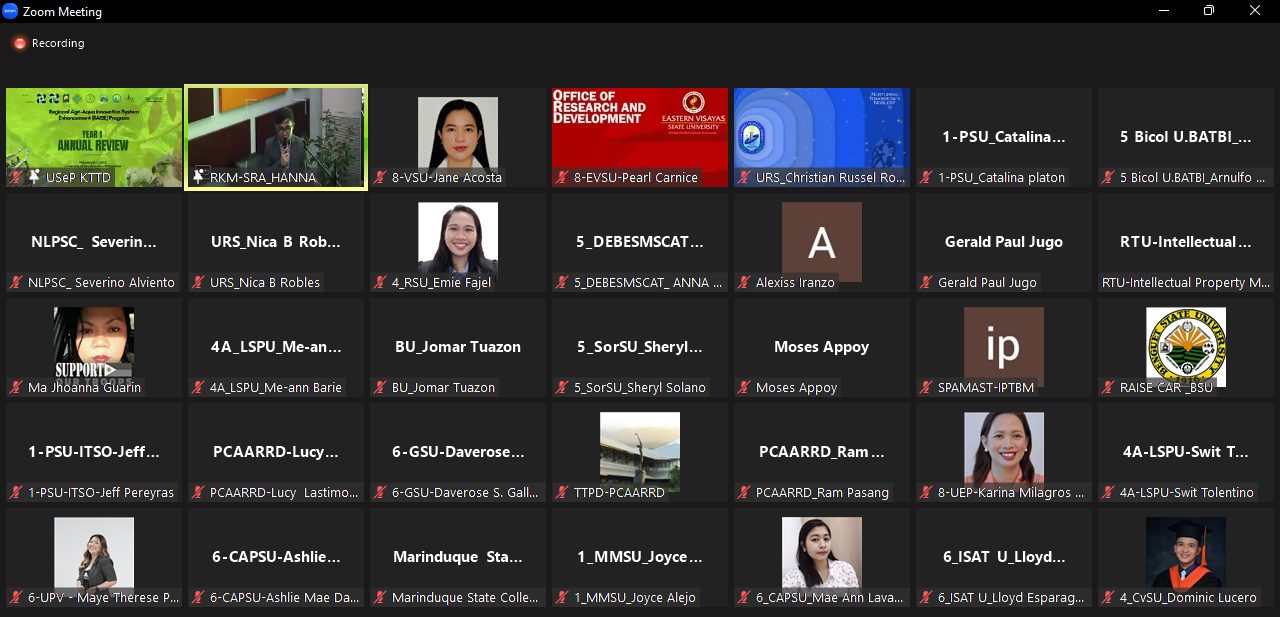This screenshot has width=1280, height=617.
Task: Click the 'RKM-SRA_HANNA' name label
Action: 263,178
